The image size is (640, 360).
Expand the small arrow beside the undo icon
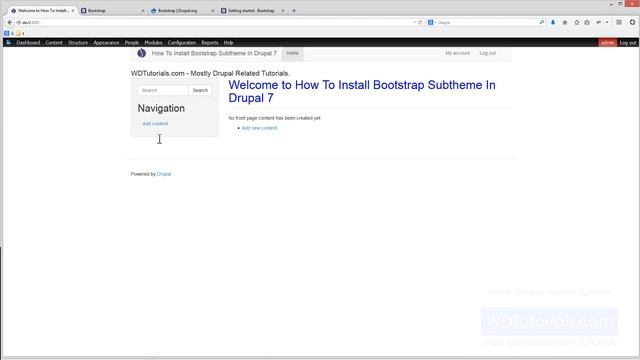(607, 22)
